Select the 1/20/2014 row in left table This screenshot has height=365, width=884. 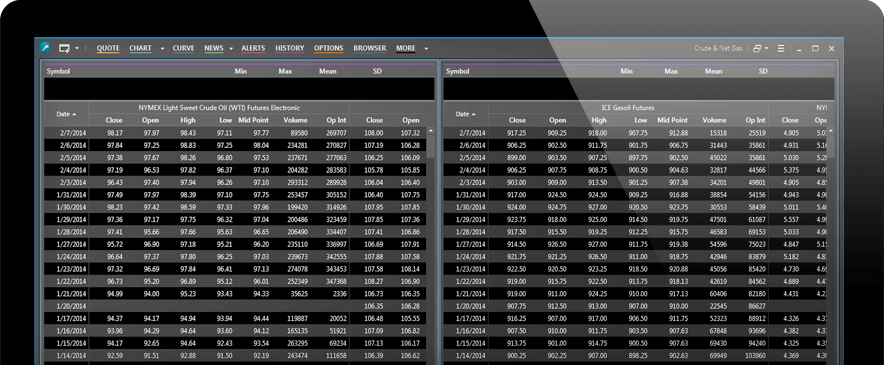click(x=236, y=306)
